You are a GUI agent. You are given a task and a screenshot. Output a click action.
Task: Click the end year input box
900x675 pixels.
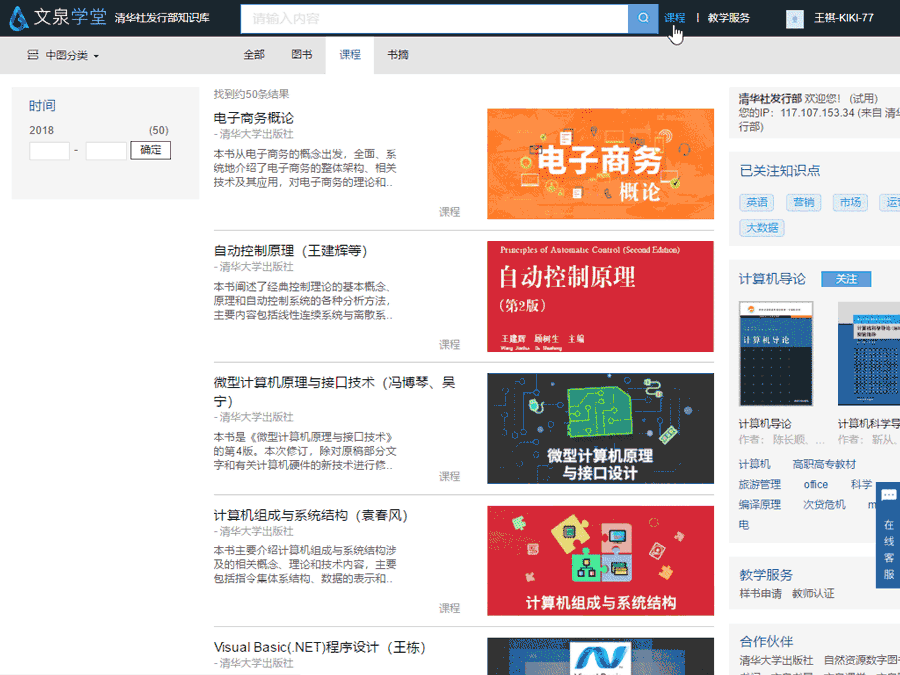click(x=106, y=151)
